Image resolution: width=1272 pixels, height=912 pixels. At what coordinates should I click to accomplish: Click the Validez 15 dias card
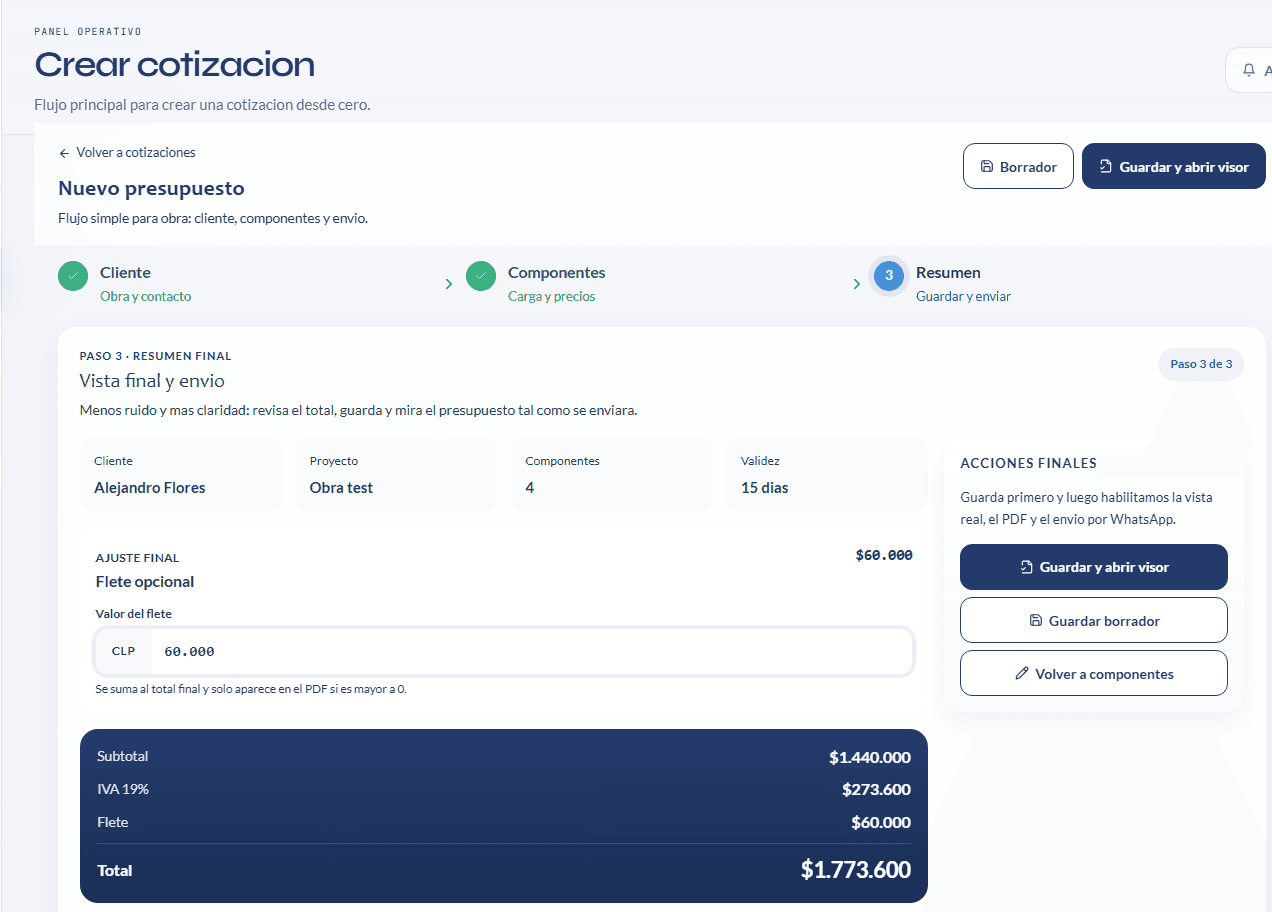point(826,476)
